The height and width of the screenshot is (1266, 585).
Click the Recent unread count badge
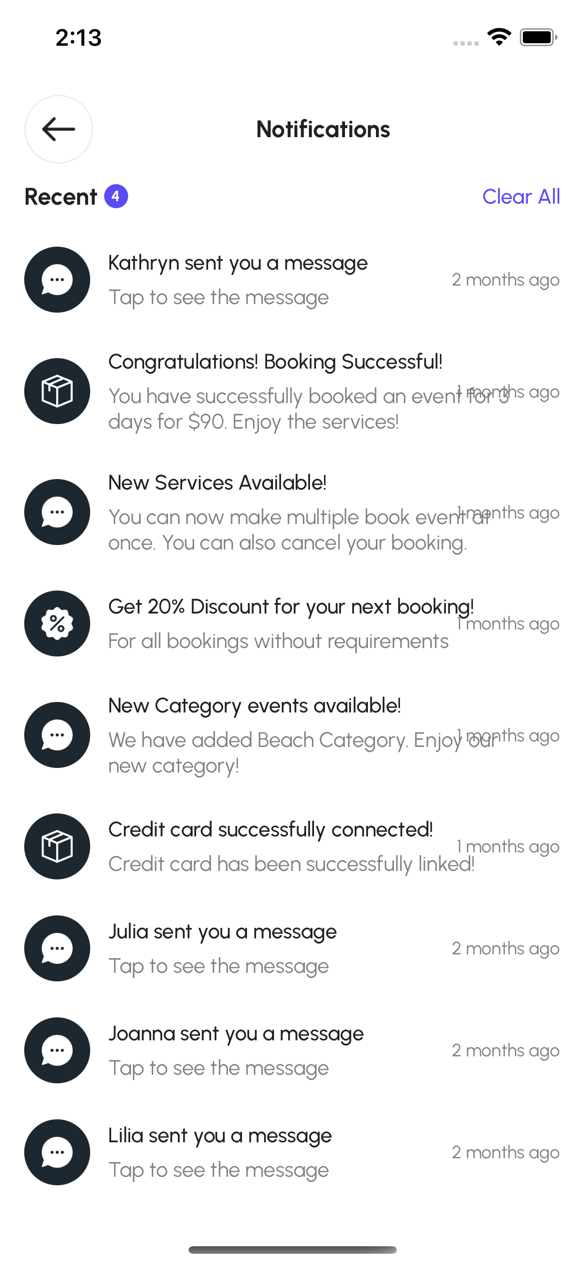point(116,196)
